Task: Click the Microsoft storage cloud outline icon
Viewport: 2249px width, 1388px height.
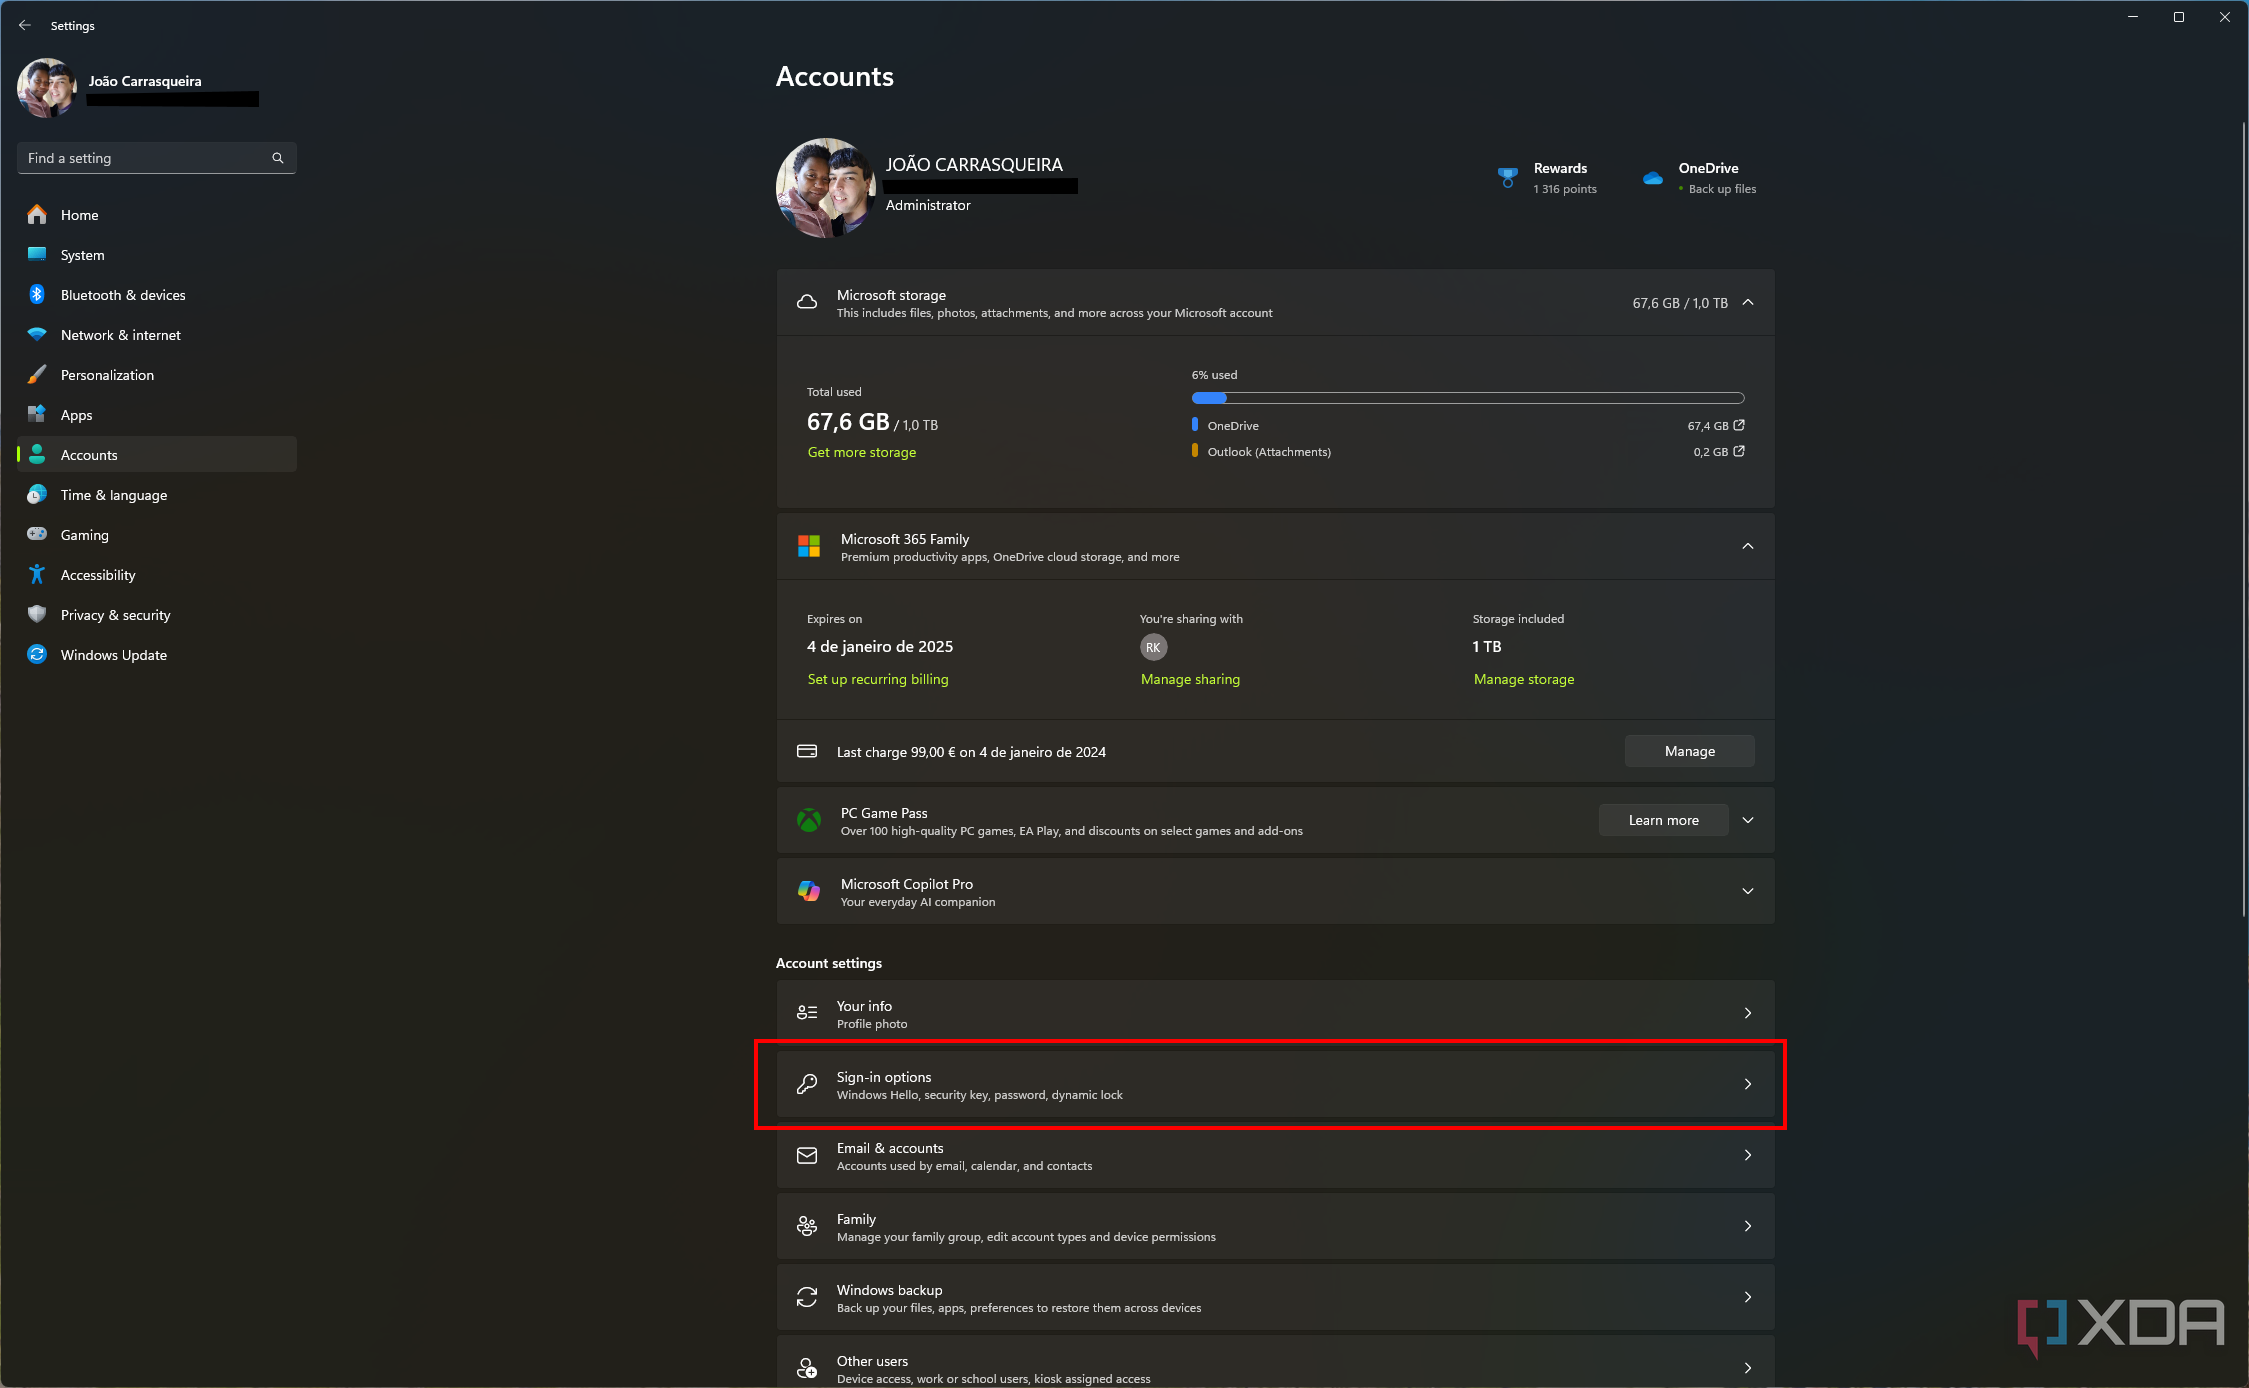Action: 807,302
